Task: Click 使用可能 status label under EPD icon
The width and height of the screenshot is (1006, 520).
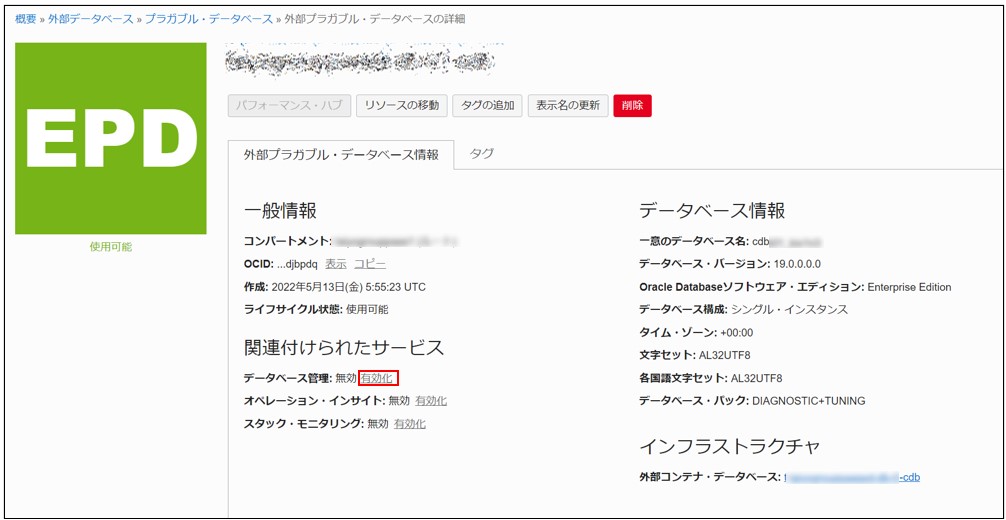Action: coord(110,246)
